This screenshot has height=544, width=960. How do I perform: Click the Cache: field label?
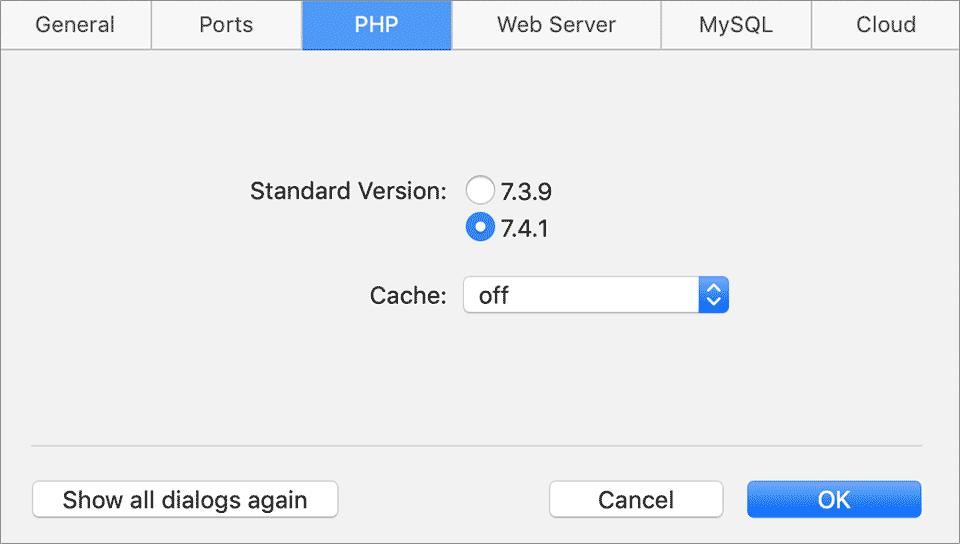408,296
